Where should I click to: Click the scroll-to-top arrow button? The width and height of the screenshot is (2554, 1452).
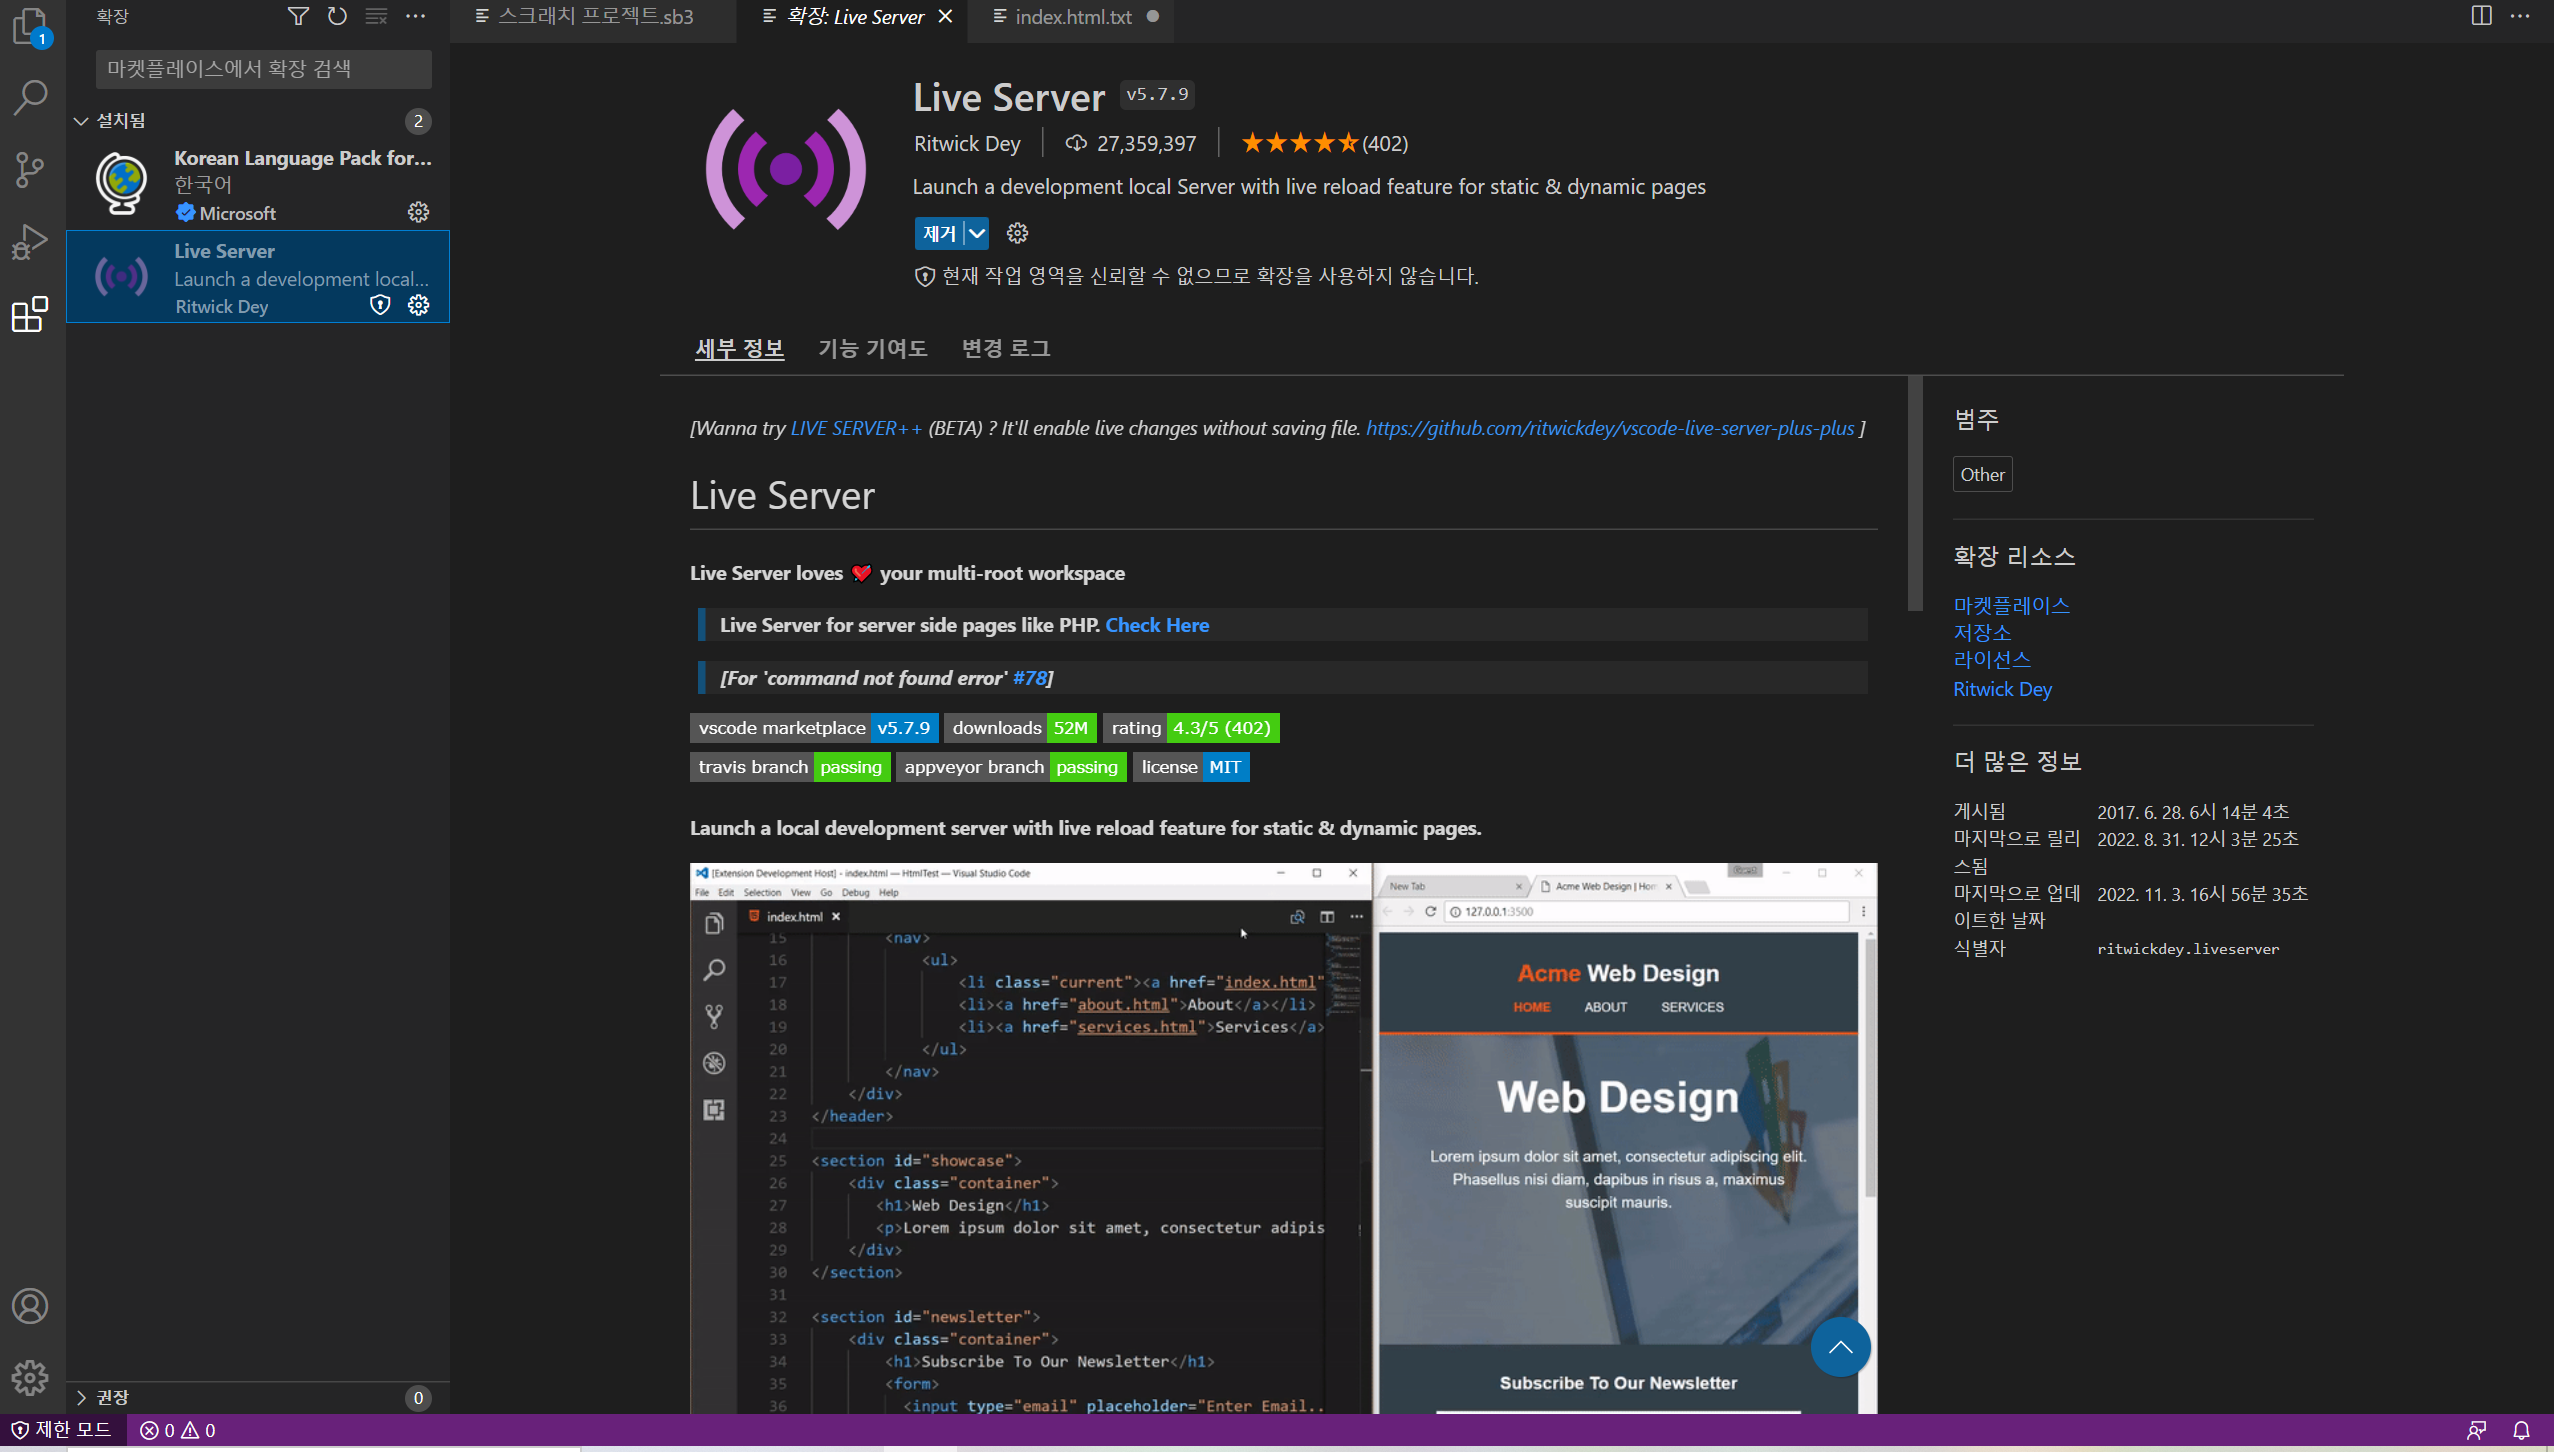tap(1840, 1347)
